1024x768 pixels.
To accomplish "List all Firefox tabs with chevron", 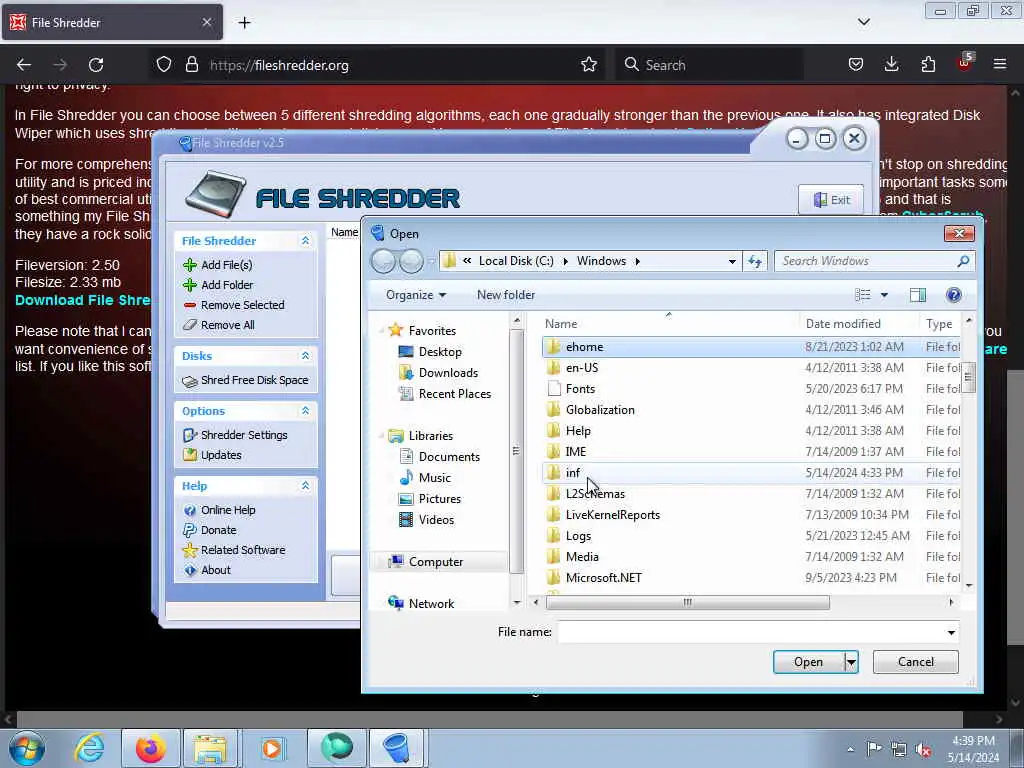I will (863, 22).
